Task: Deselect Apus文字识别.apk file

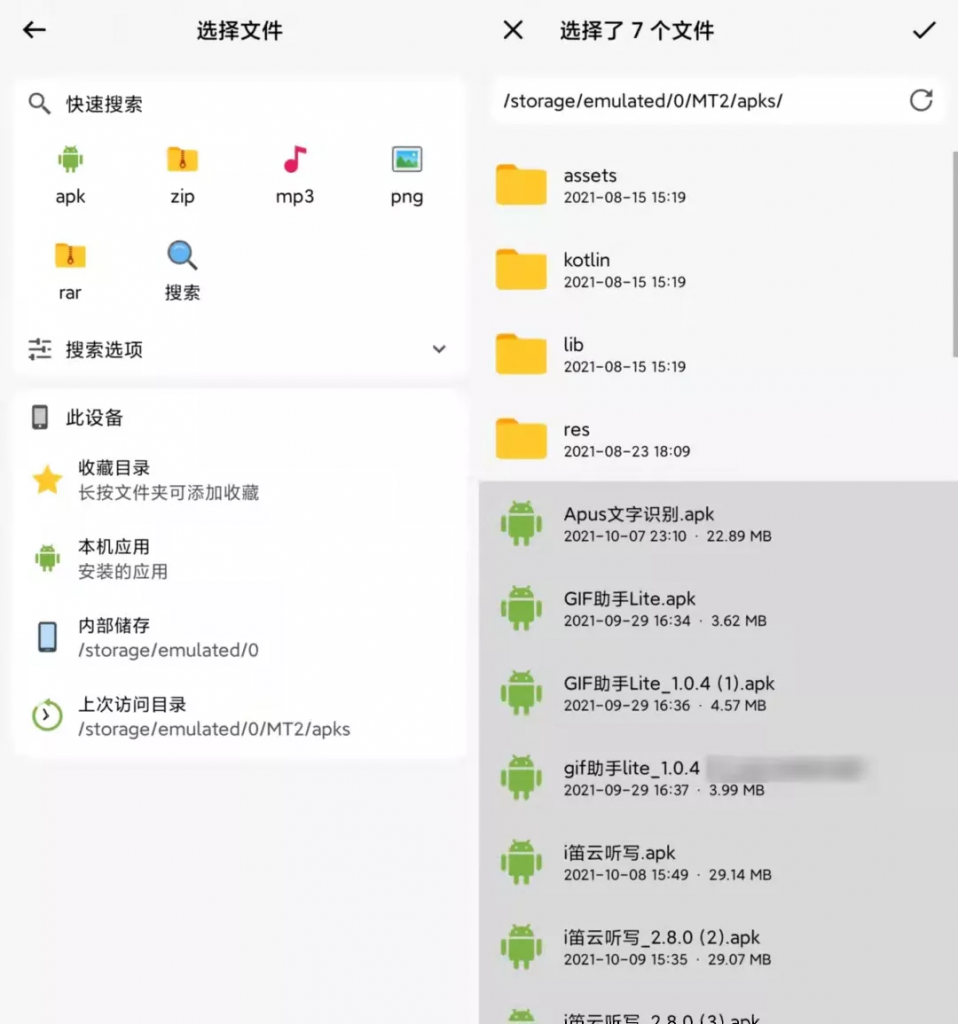Action: coord(718,524)
